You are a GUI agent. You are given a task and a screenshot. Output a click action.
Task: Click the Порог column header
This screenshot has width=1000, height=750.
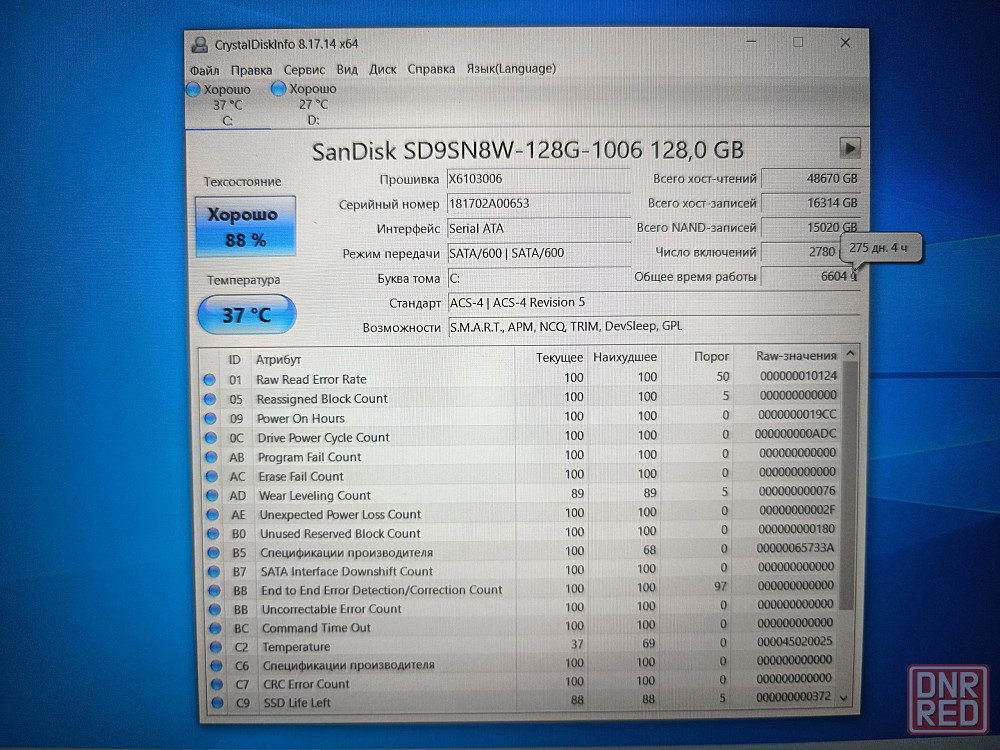pos(711,357)
